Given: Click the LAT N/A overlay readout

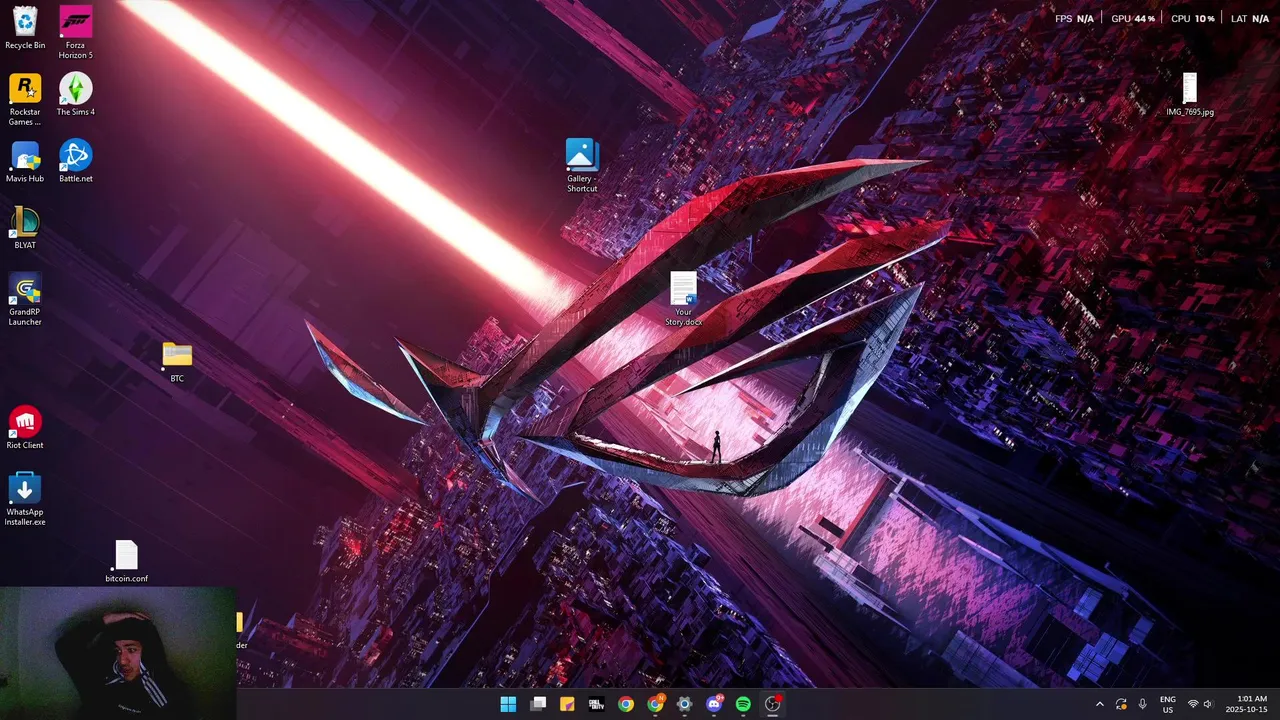Looking at the screenshot, I should point(1250,18).
